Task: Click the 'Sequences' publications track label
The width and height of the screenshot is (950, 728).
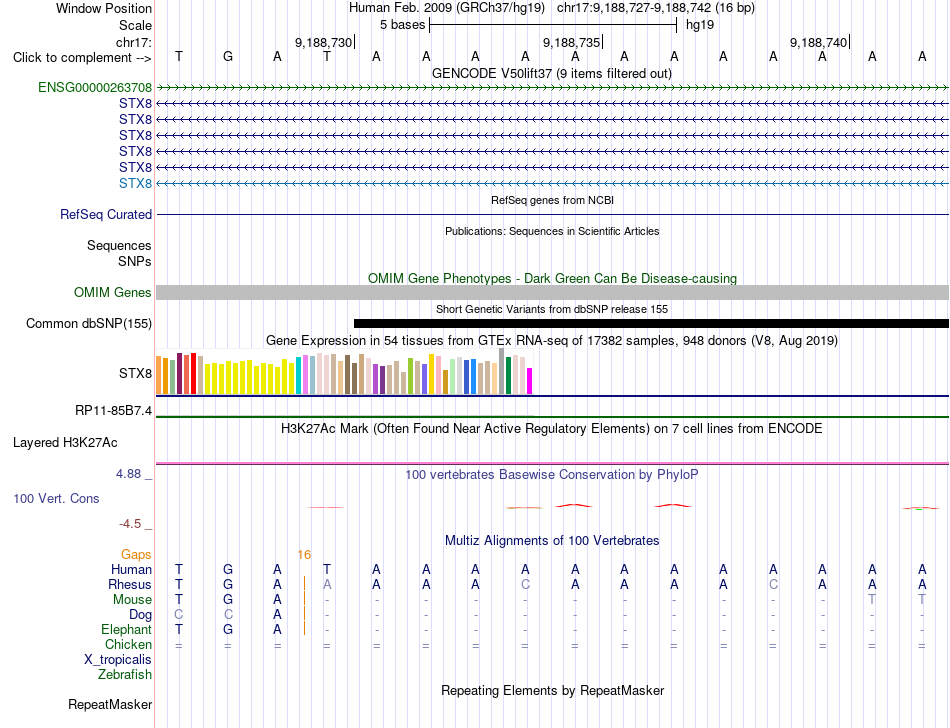Action: coord(119,245)
